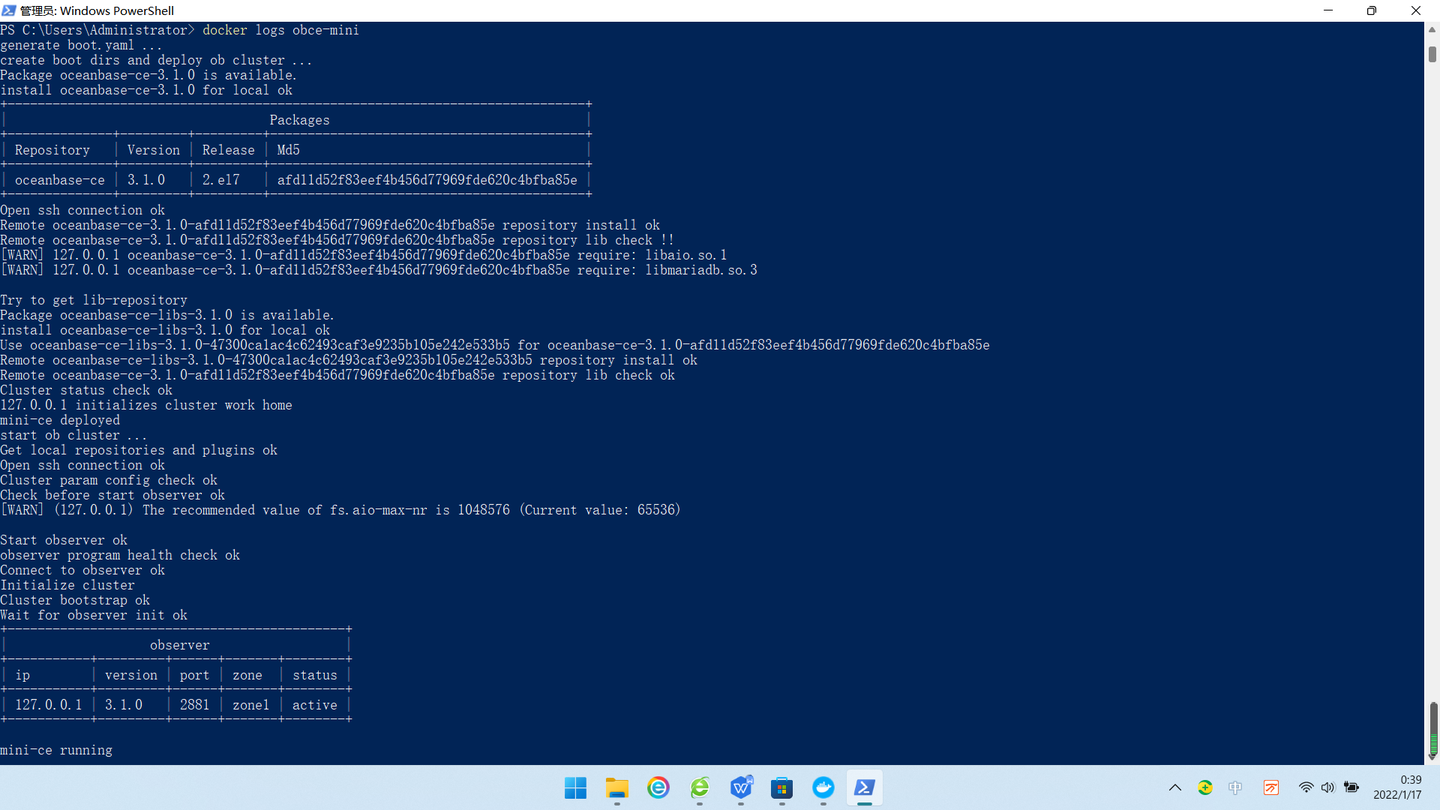This screenshot has height=810, width=1440.
Task: Click 'generate boot.yaml ...' output line
Action: pyautogui.click(x=82, y=45)
